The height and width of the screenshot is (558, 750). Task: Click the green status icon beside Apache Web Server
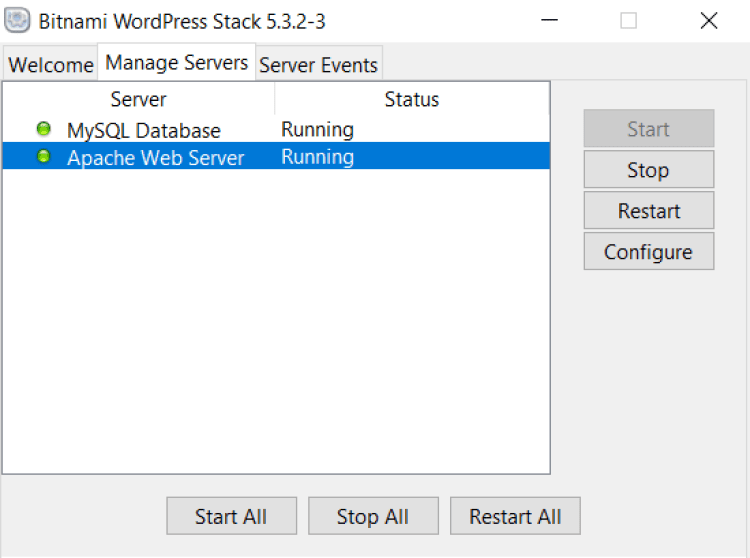click(x=44, y=157)
